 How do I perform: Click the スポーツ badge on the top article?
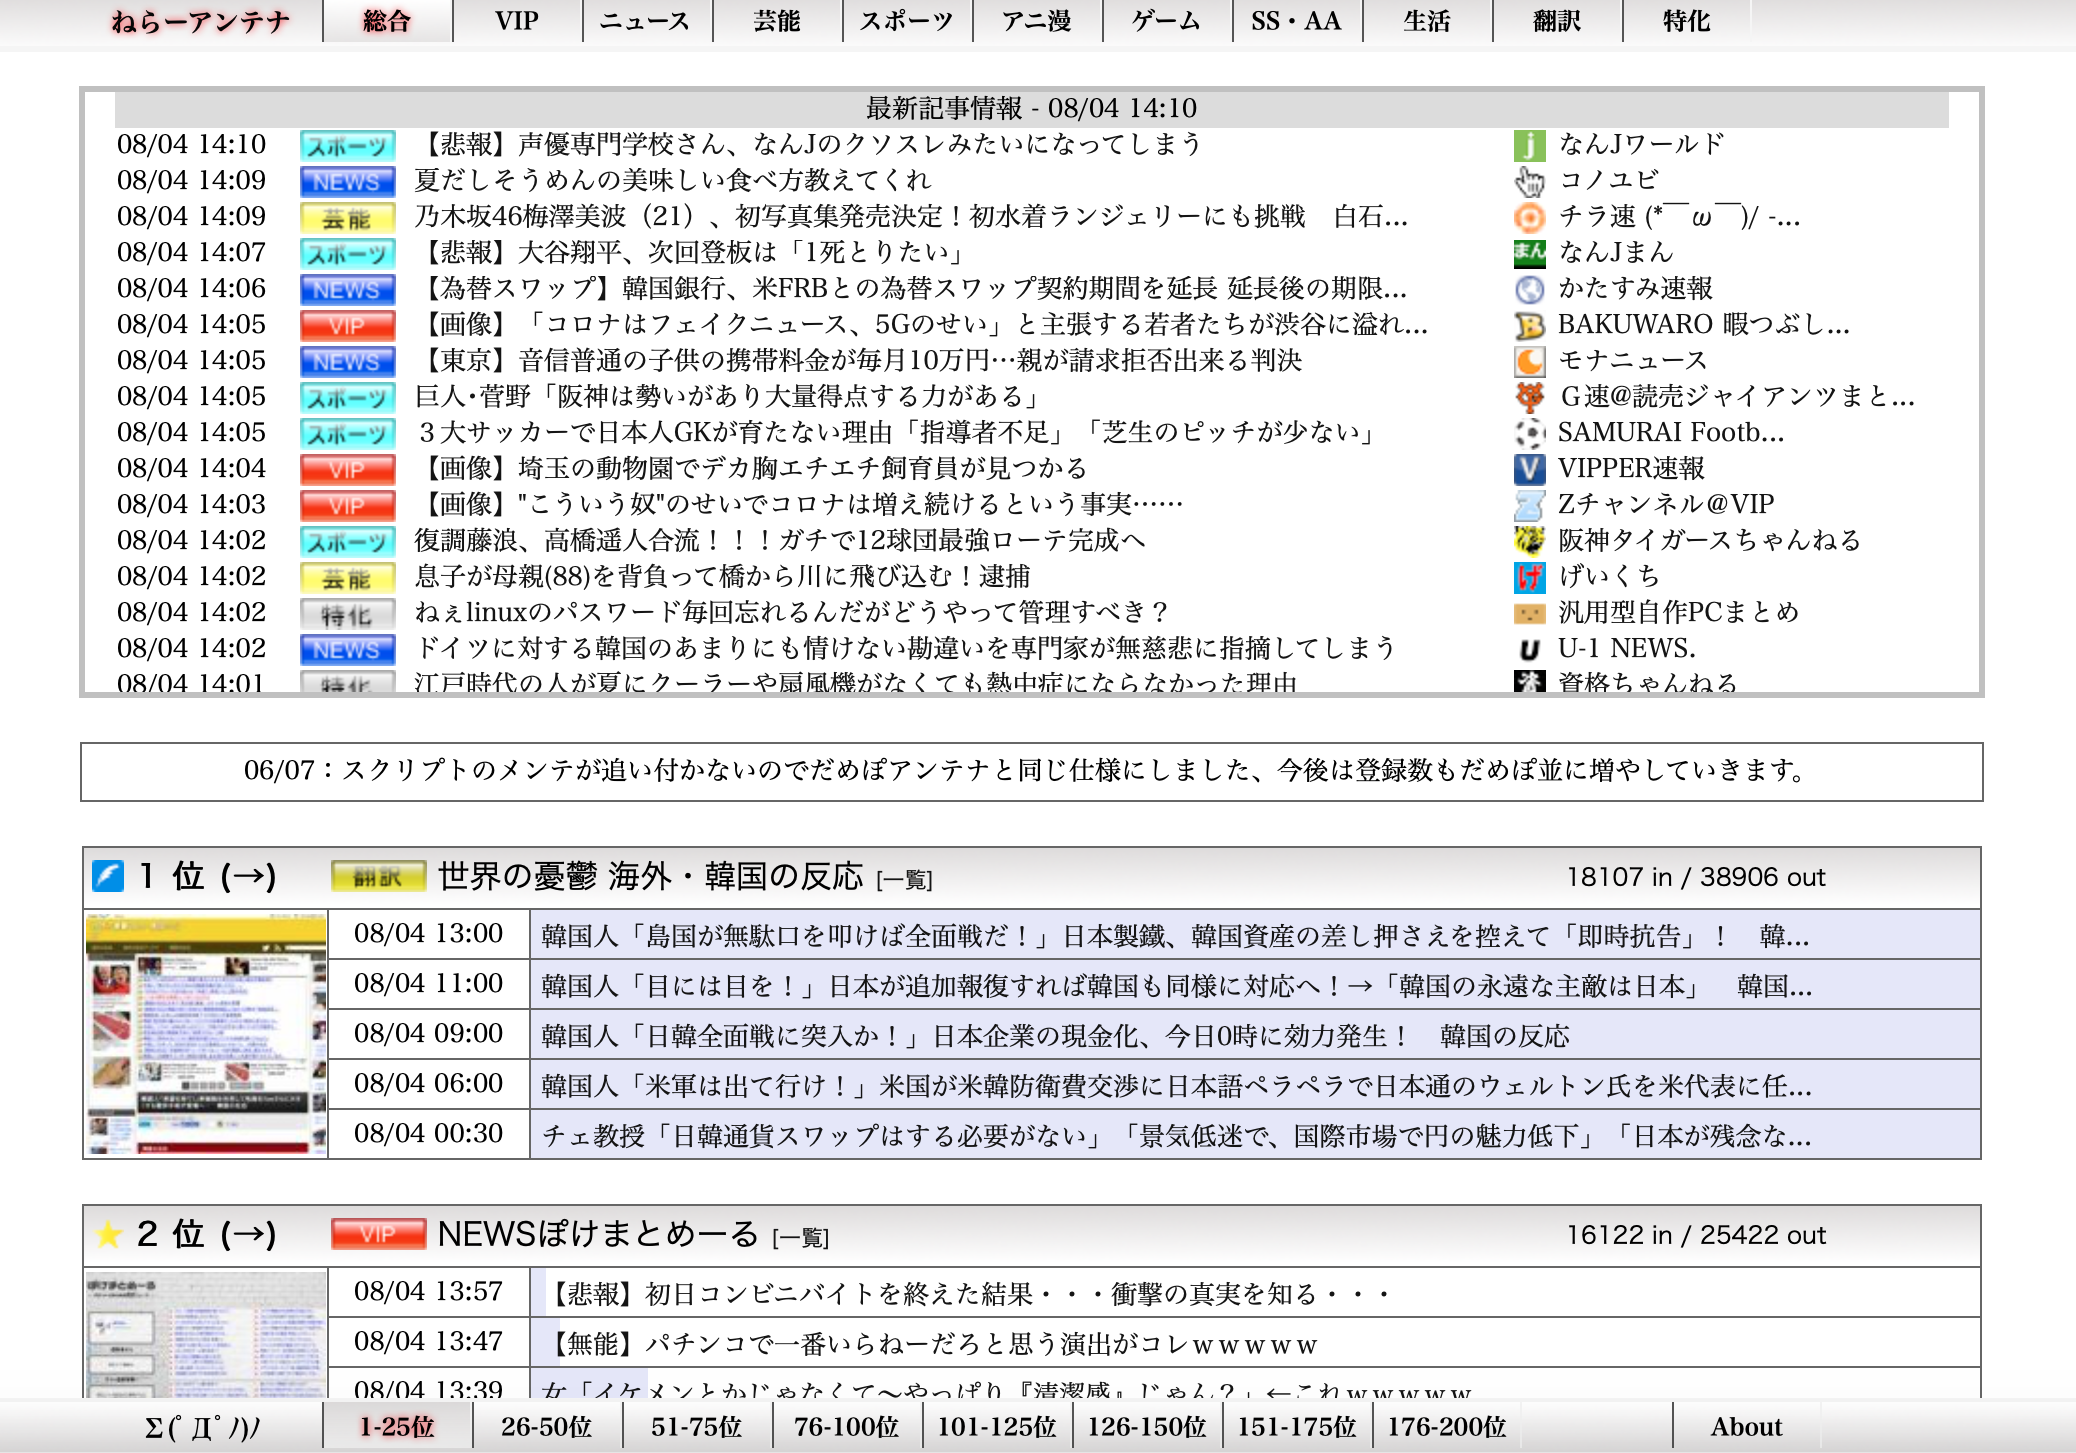(347, 146)
